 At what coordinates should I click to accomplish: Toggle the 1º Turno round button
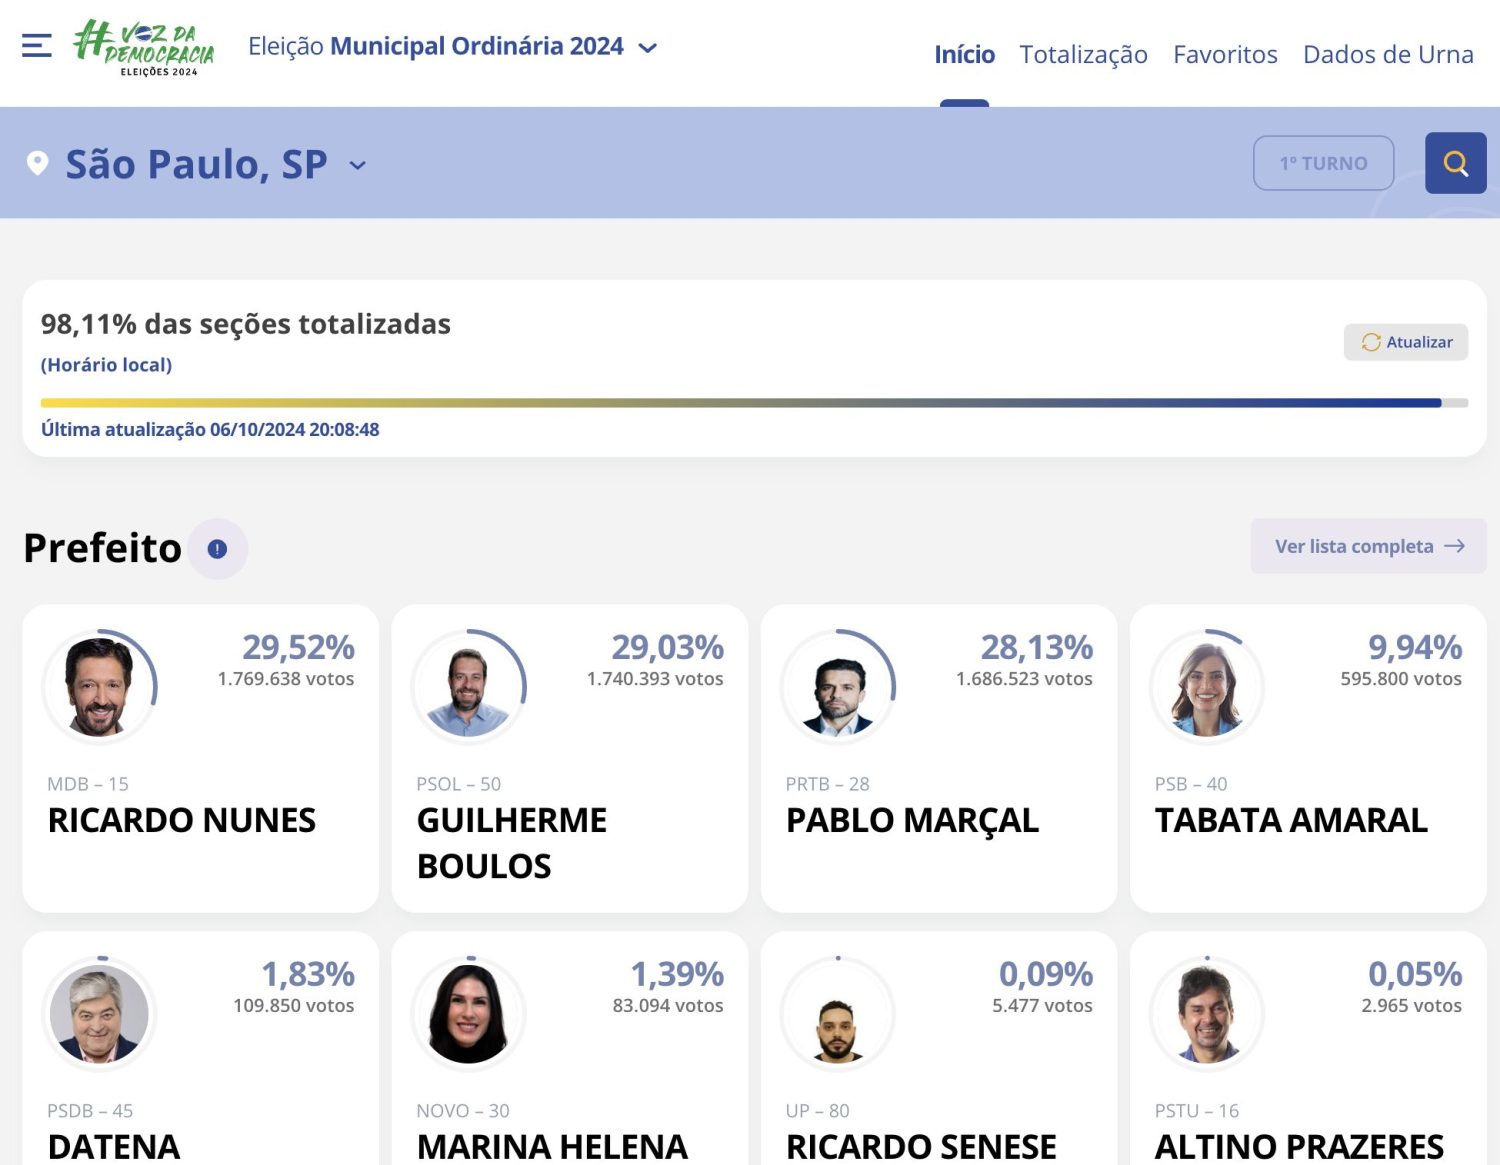pos(1322,163)
